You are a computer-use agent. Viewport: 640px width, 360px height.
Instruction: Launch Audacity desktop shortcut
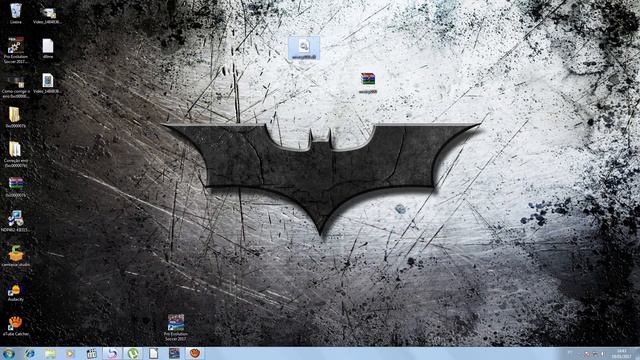point(16,293)
